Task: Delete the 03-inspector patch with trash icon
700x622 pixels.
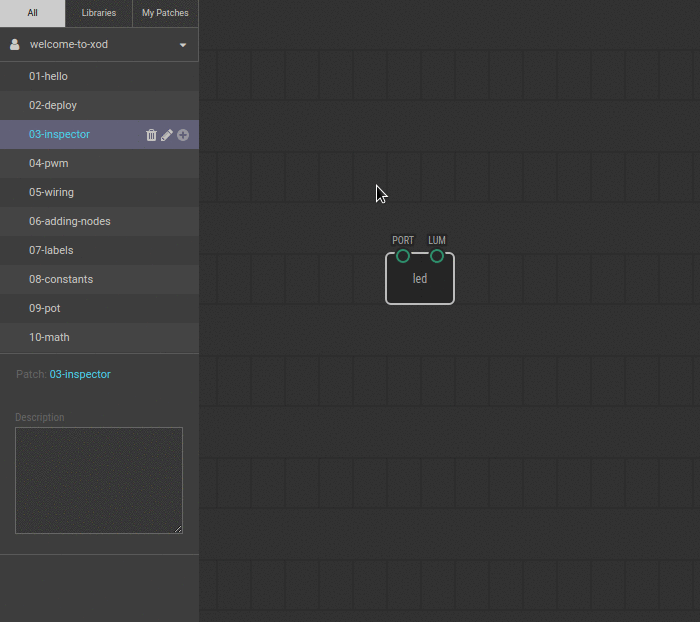Action: coord(151,135)
